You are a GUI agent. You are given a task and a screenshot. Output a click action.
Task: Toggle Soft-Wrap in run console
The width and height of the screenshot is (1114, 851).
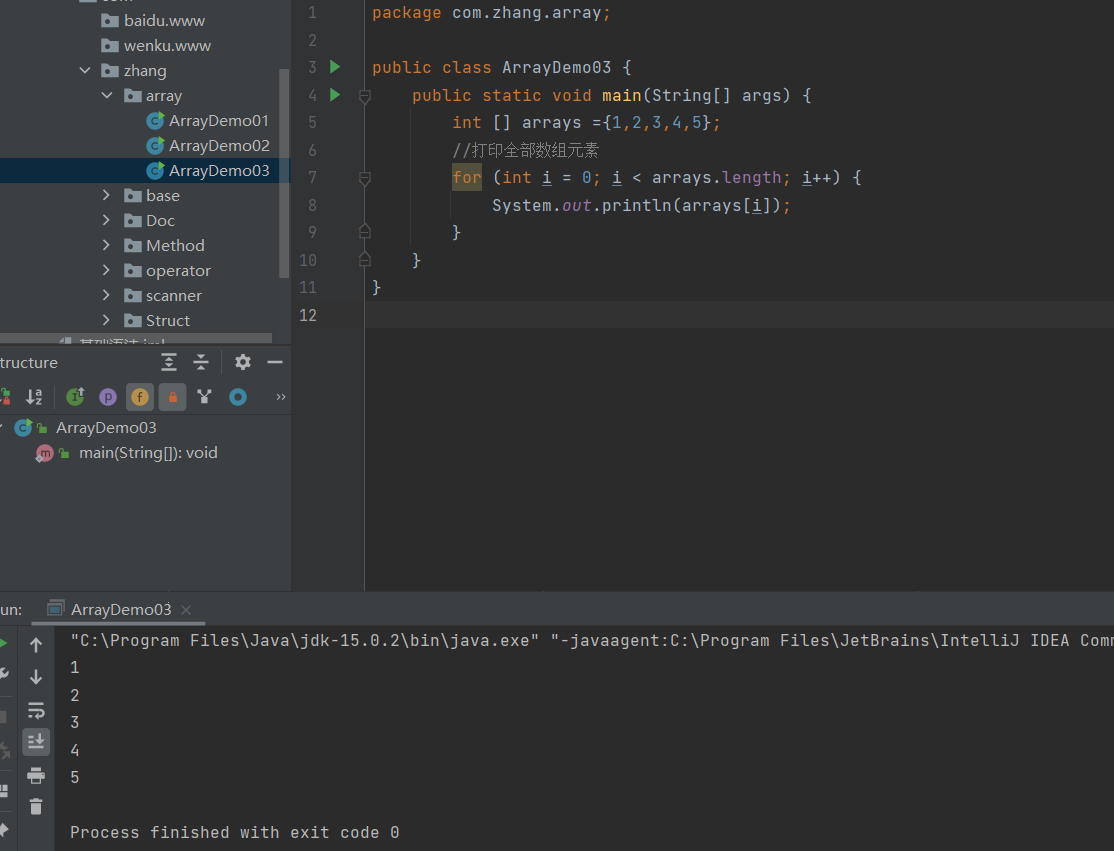[x=36, y=710]
